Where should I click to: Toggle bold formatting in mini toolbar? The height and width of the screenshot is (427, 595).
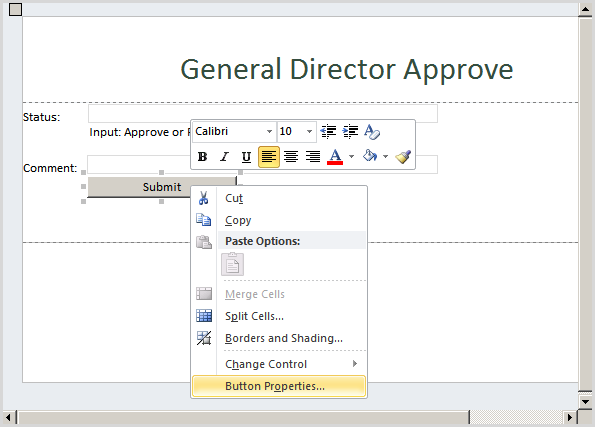point(202,156)
